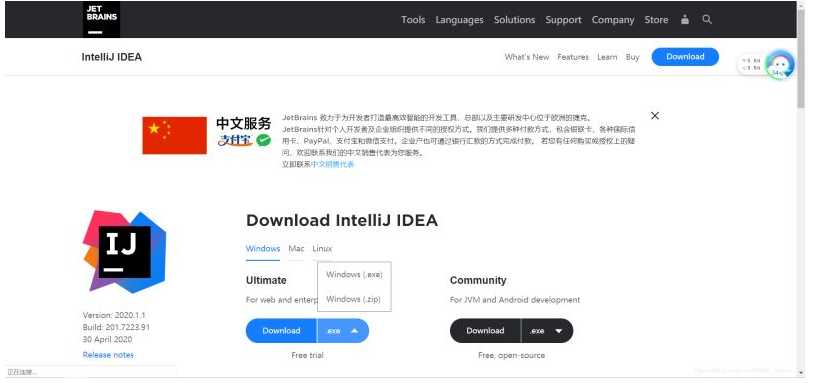The height and width of the screenshot is (383, 818).
Task: Click For JVM and Android development text
Action: [x=515, y=300]
